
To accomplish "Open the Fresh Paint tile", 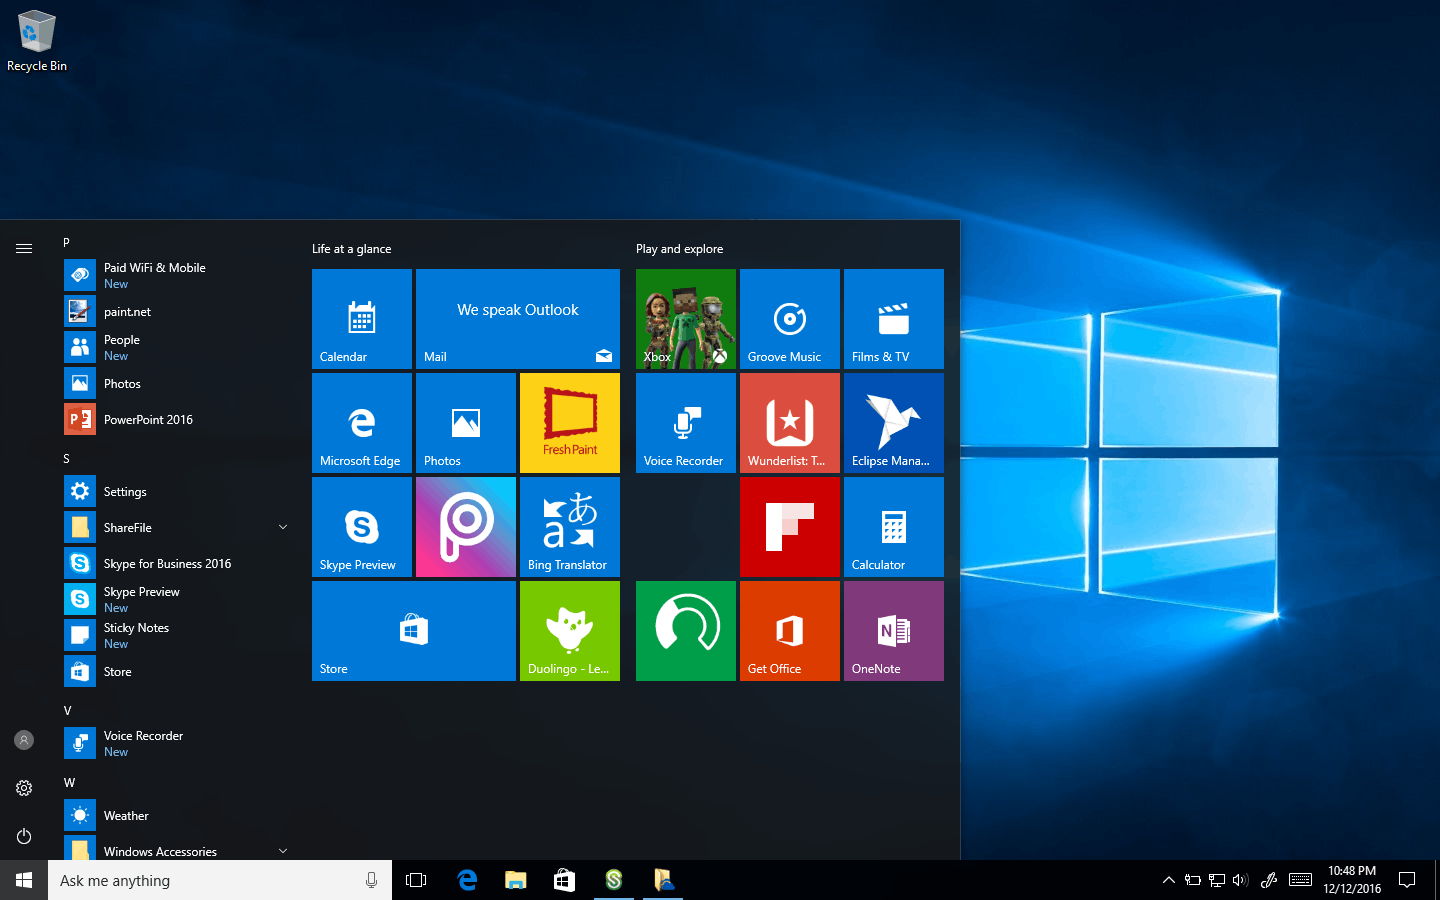I will click(570, 423).
